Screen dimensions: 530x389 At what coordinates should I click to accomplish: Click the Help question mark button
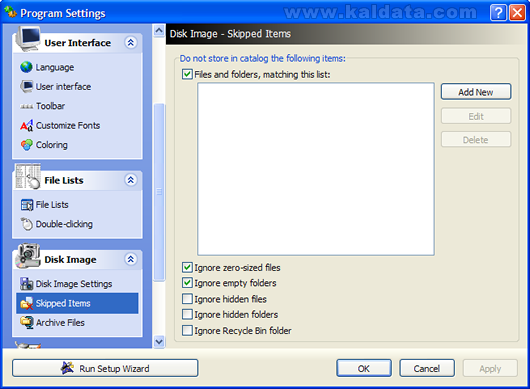[498, 13]
